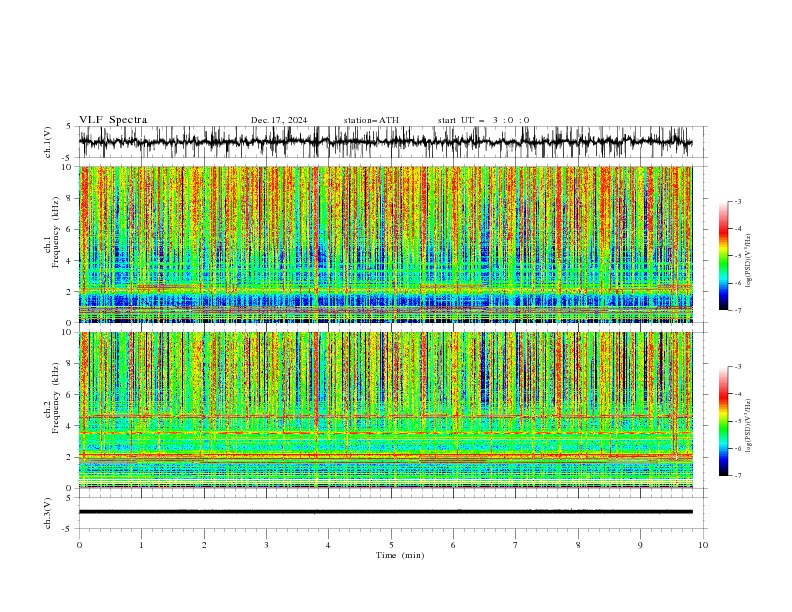
Task: Click the "ch.1(V)" waveform axis label
Action: [48, 142]
